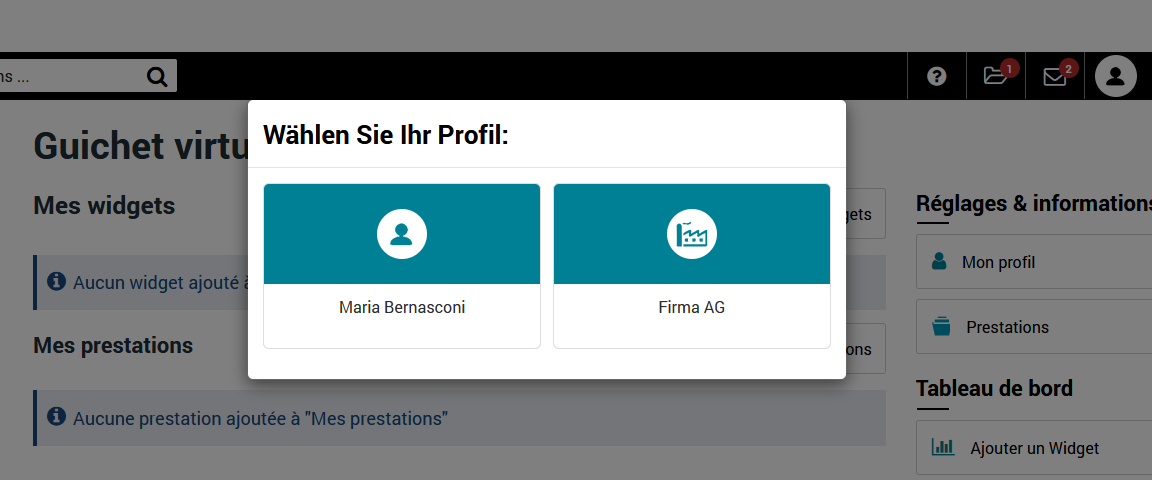Viewport: 1152px width, 480px height.
Task: Open the envelope messages icon
Action: [1055, 76]
